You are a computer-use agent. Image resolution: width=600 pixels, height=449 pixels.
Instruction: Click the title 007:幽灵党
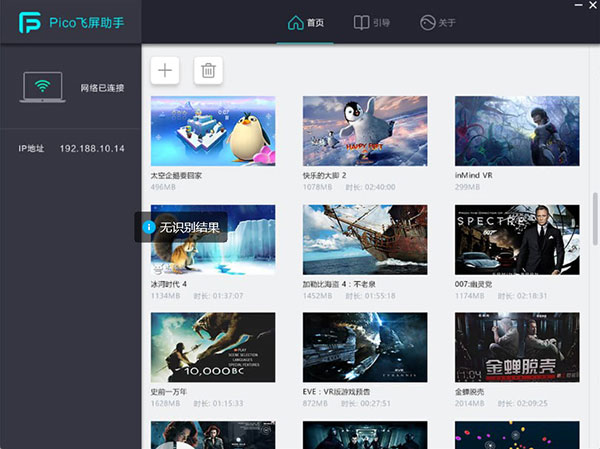click(x=473, y=284)
